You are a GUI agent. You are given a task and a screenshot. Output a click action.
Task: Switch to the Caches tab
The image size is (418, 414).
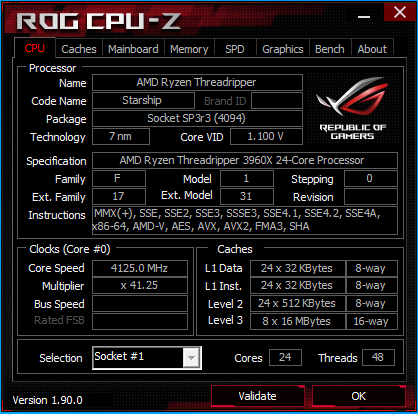pyautogui.click(x=79, y=49)
